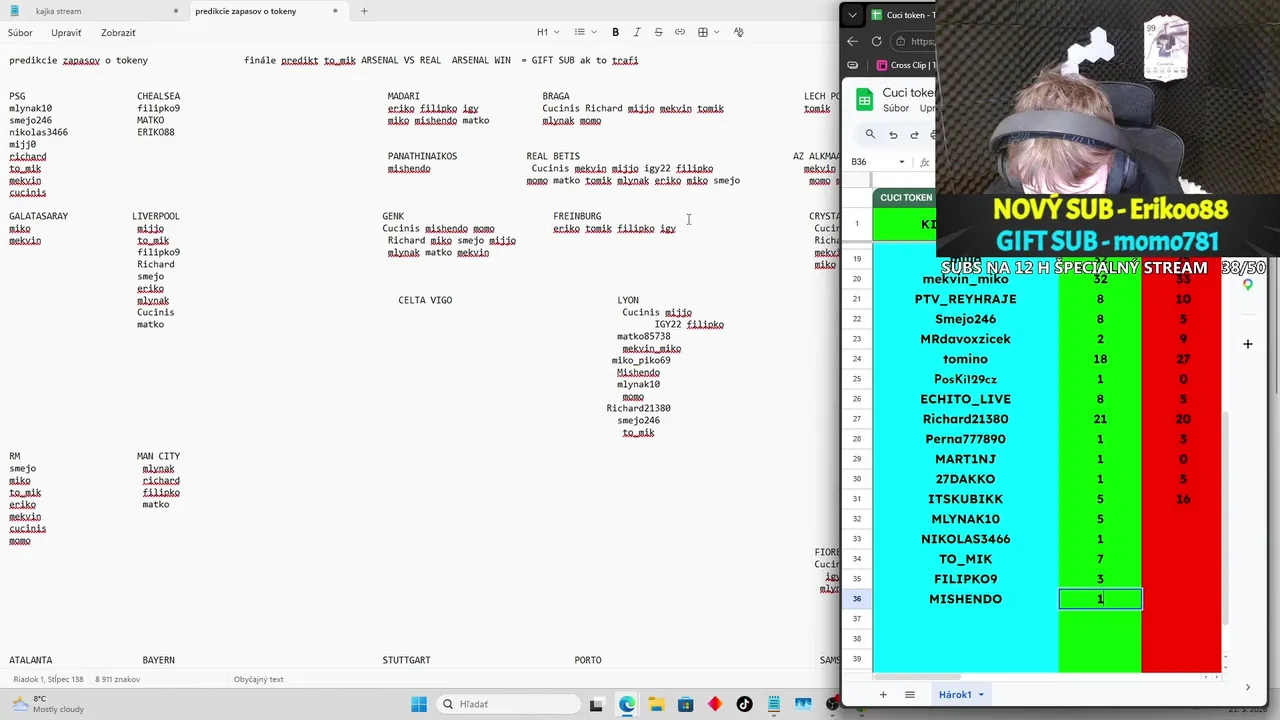Click the LIVERPOOL heading in Notepad text
Image resolution: width=1280 pixels, height=720 pixels.
pos(156,216)
